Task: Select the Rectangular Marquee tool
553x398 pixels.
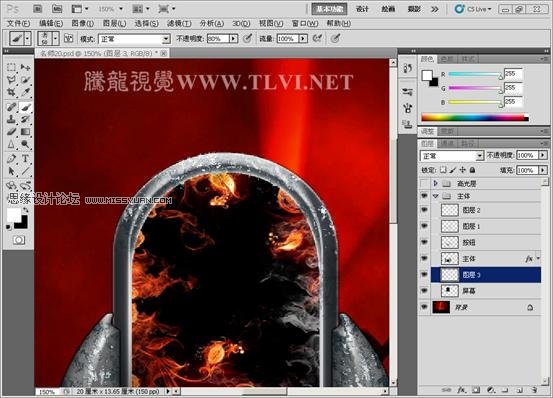Action: [x=11, y=67]
